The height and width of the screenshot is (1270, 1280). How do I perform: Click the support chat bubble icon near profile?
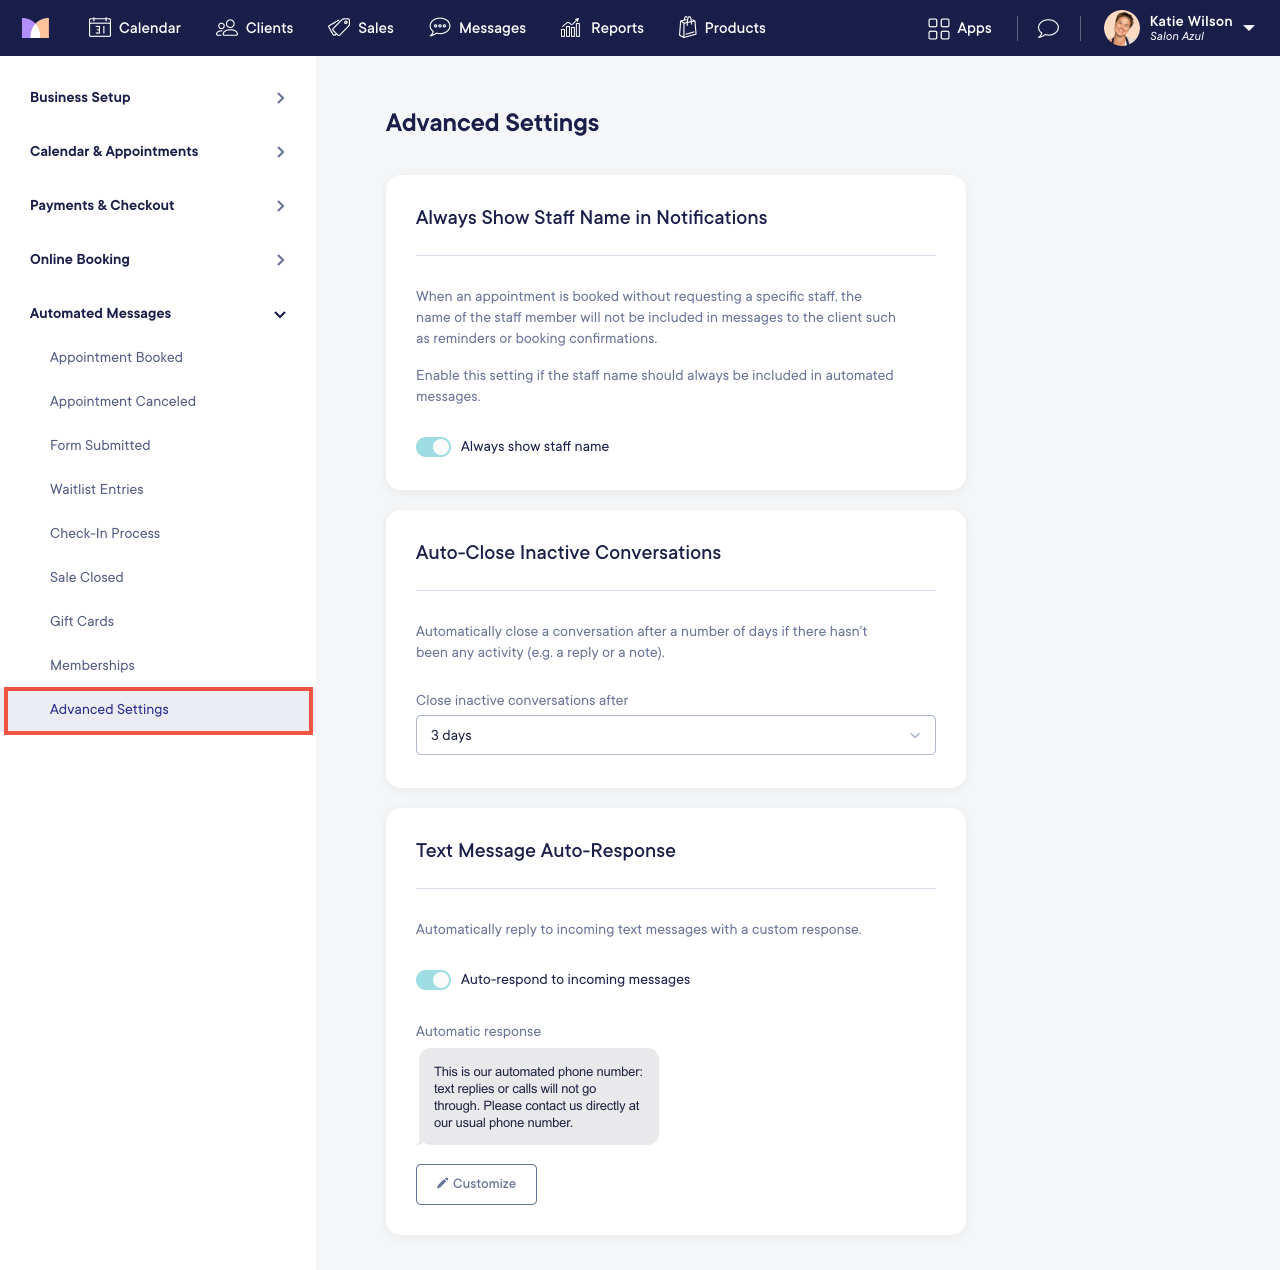(1047, 28)
